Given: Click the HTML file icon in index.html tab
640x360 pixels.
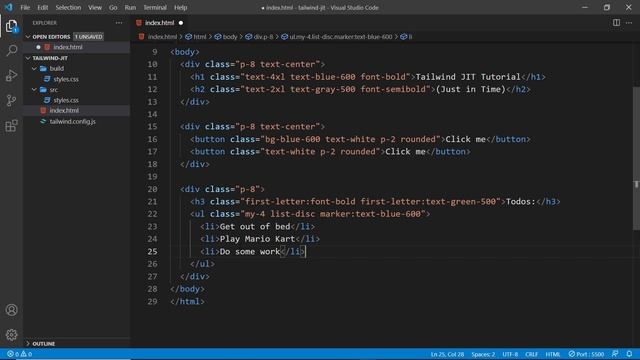Looking at the screenshot, I should click(139, 23).
